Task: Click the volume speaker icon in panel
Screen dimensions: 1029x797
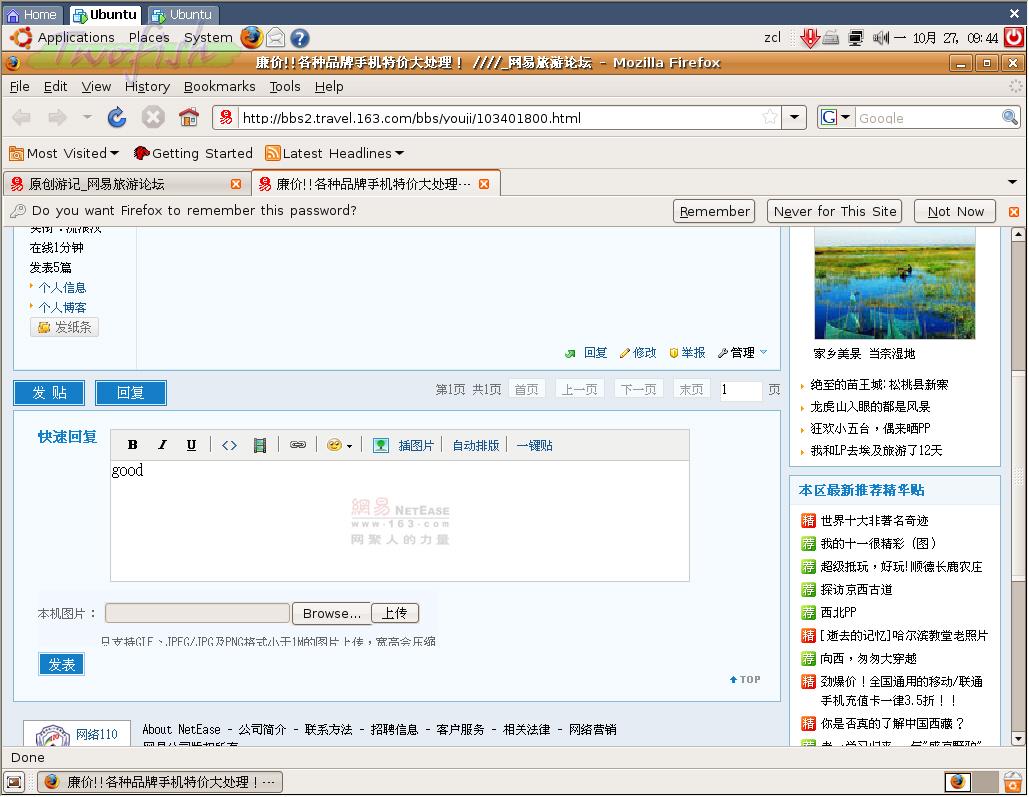Action: coord(881,38)
